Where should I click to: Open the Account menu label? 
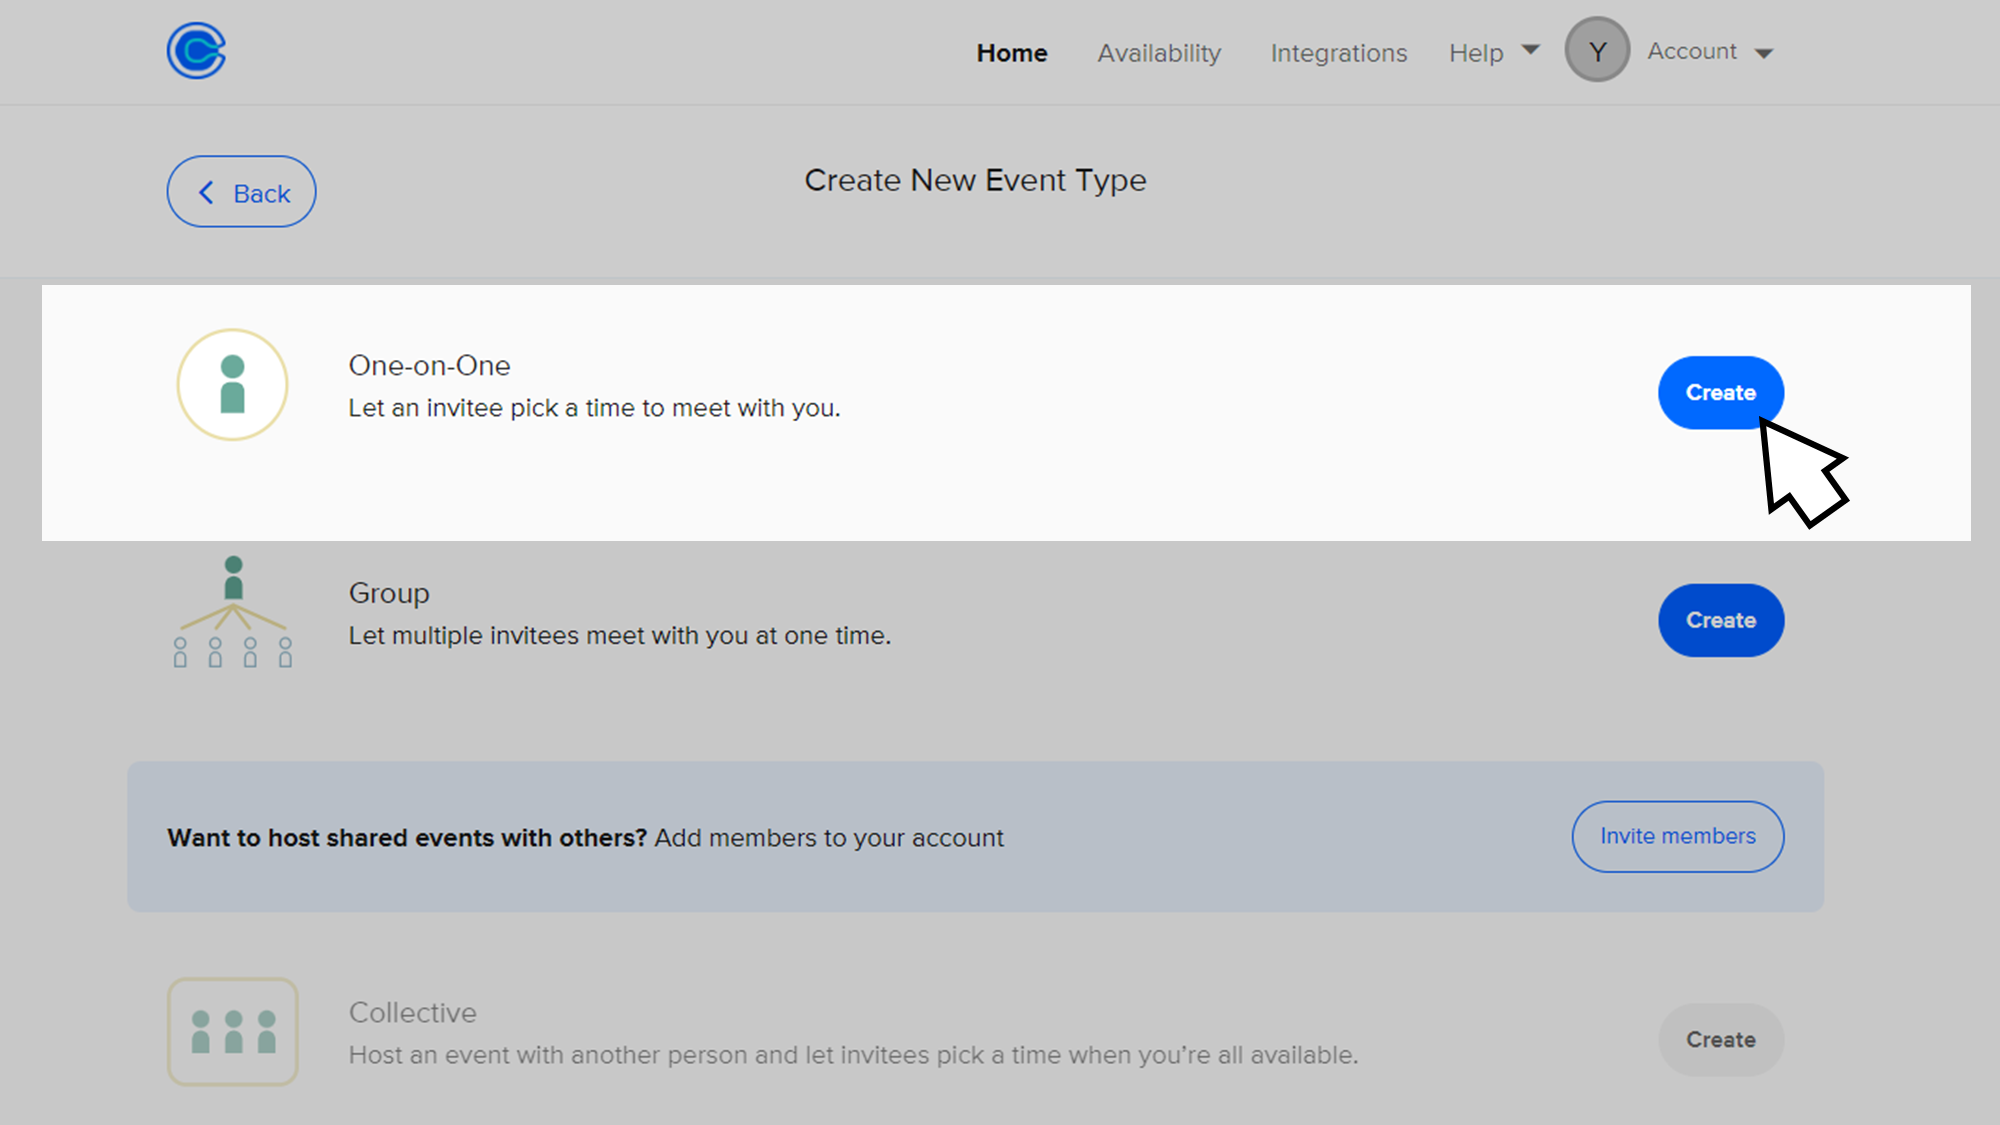point(1692,51)
